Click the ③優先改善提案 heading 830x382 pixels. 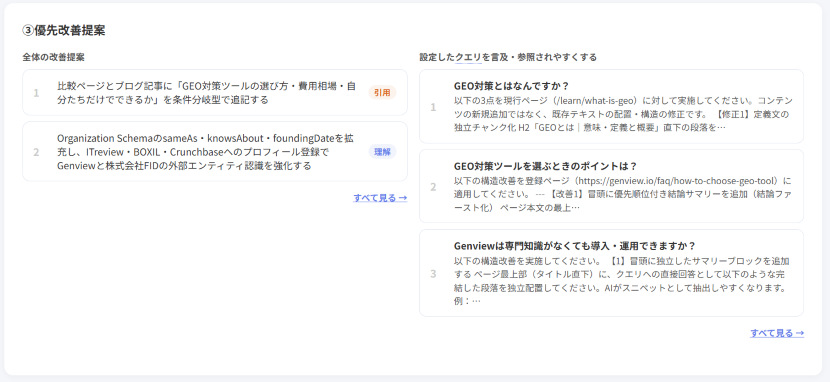point(64,30)
